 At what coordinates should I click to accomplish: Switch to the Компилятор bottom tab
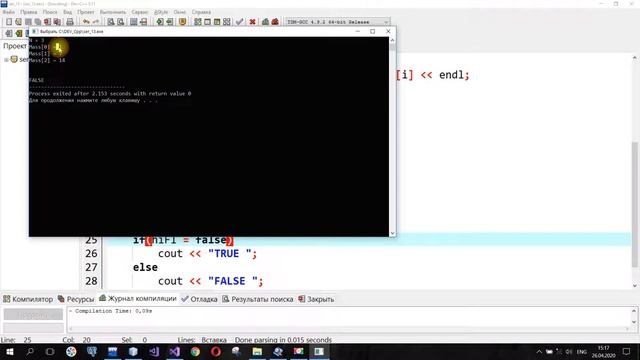pos(28,299)
